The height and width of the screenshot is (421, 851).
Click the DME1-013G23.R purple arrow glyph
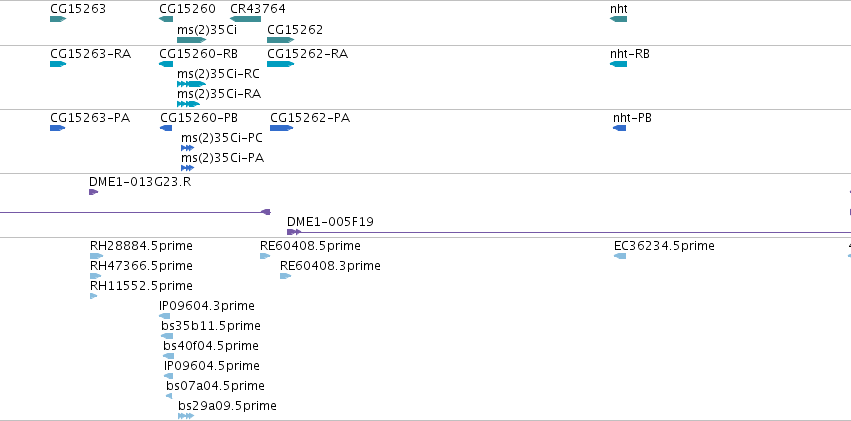pyautogui.click(x=93, y=192)
